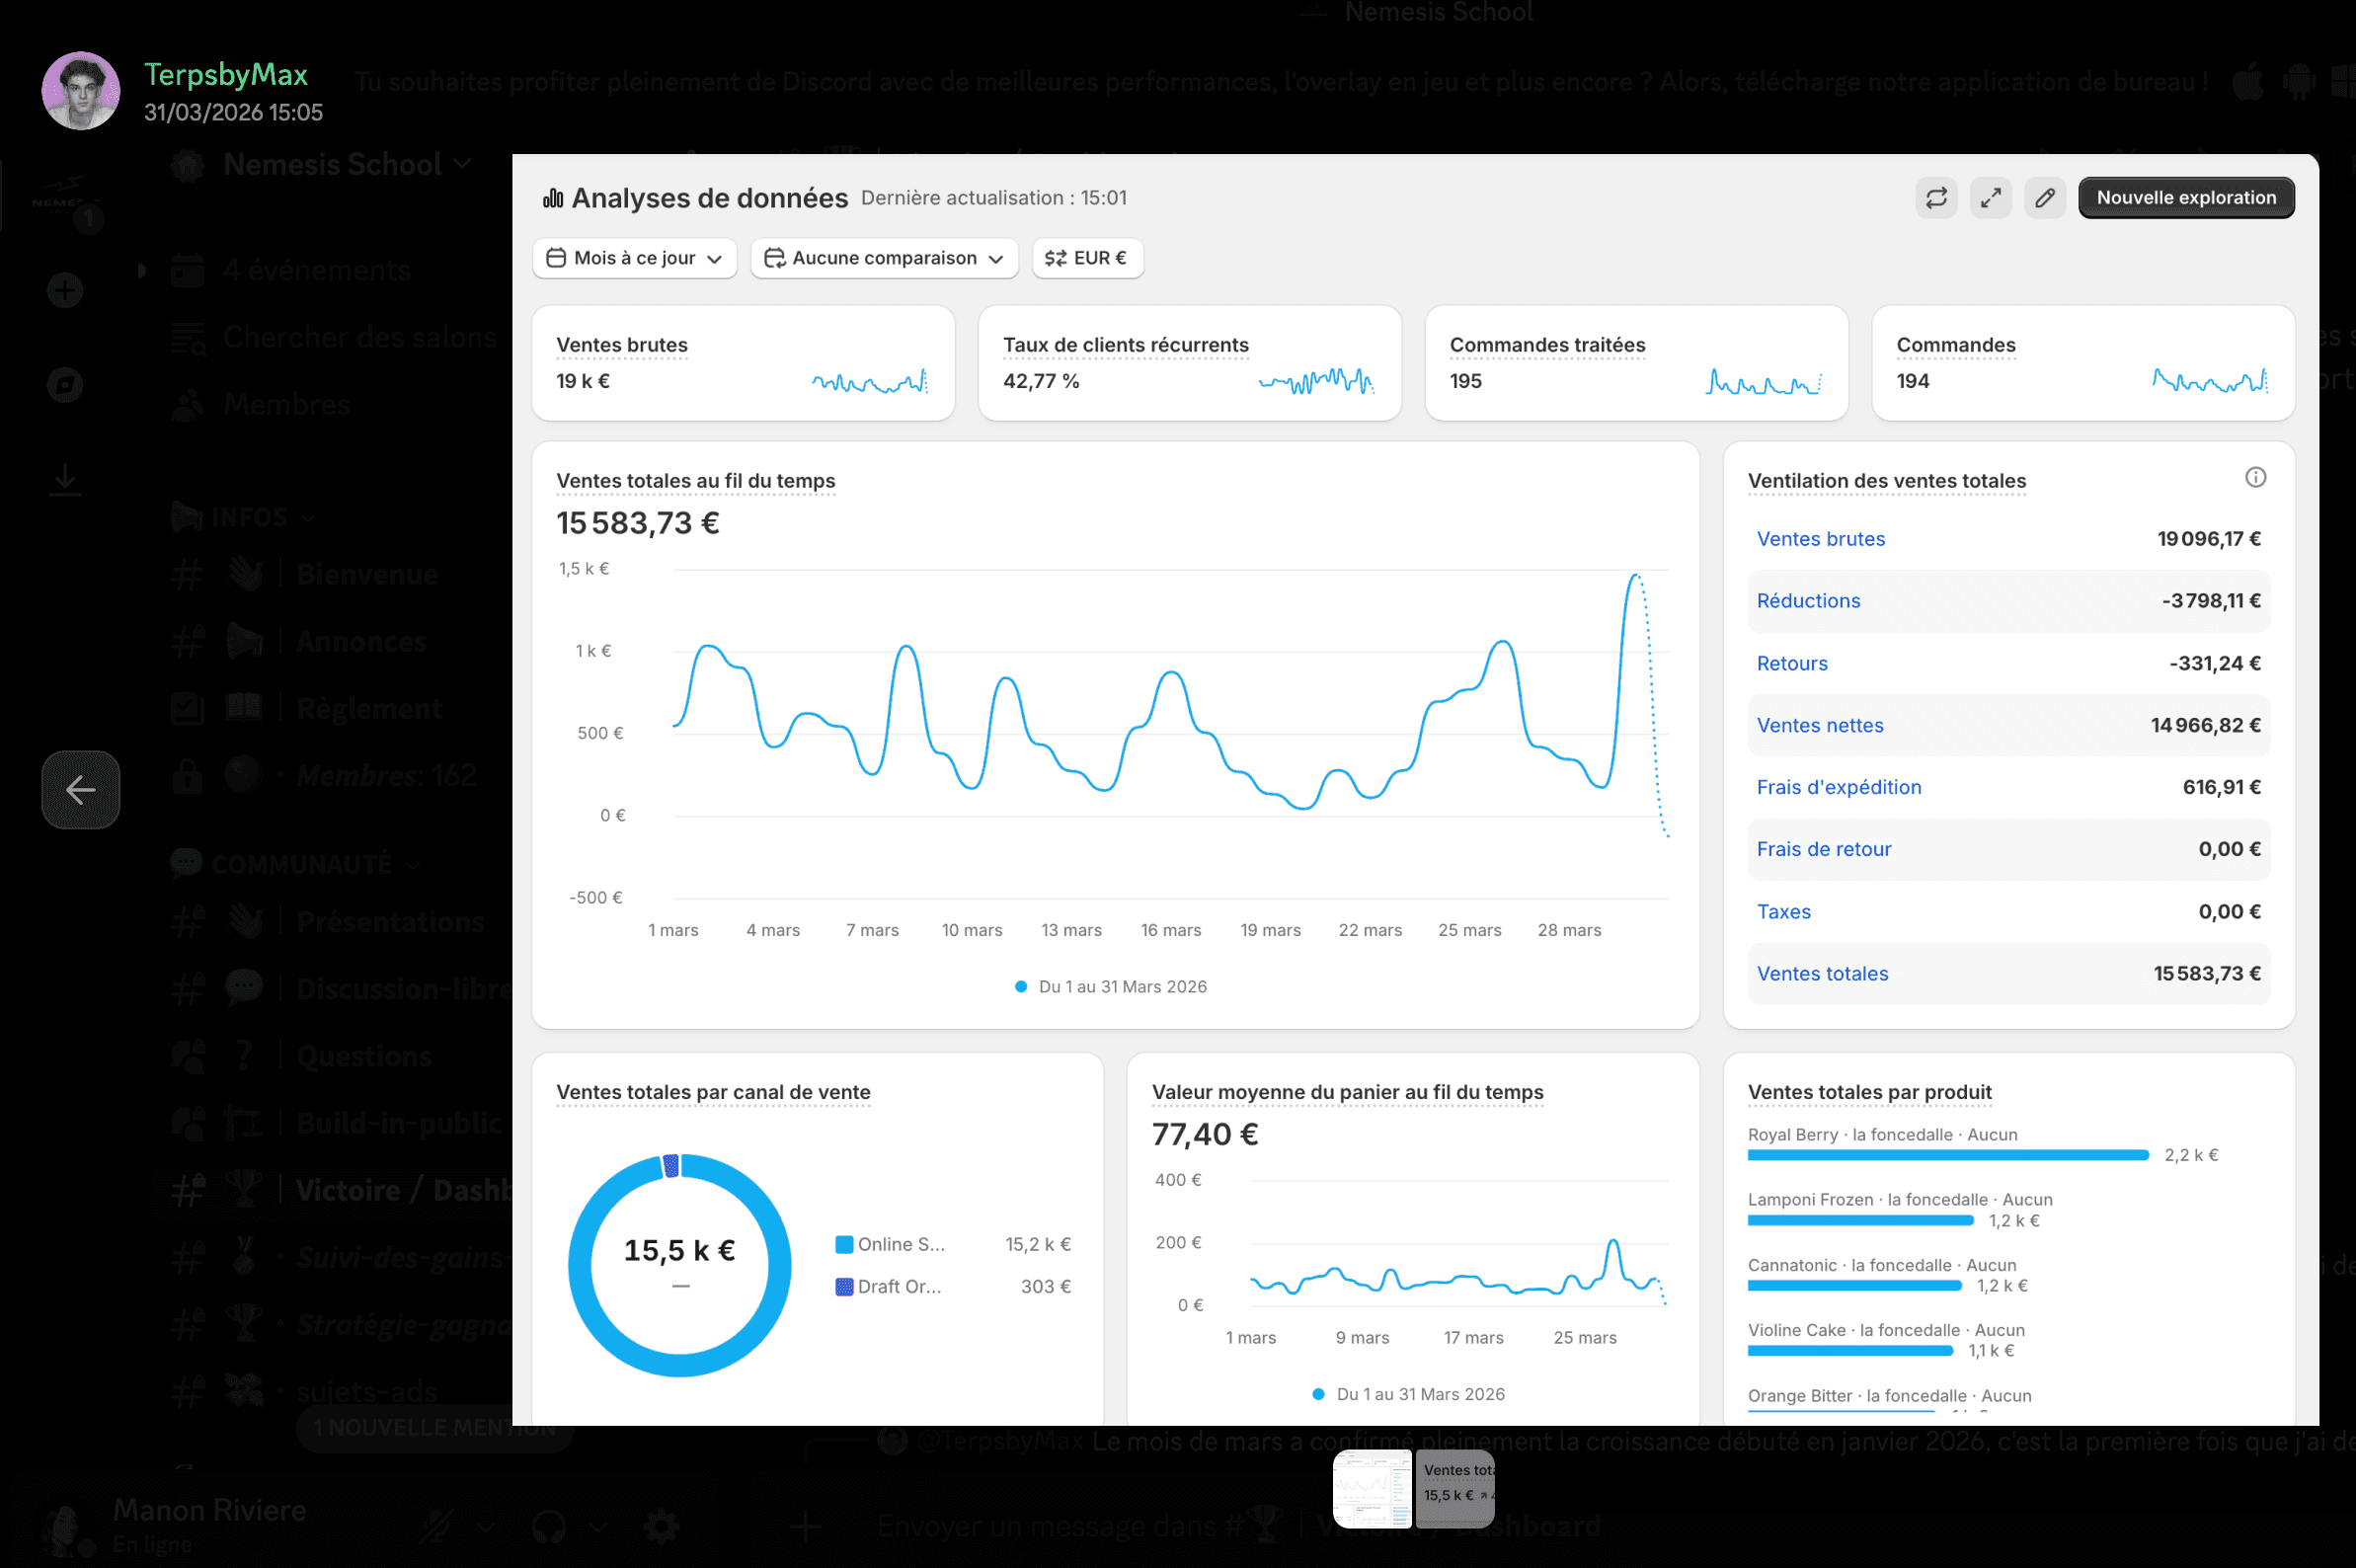Click the Discord user settings gear icon
The width and height of the screenshot is (2356, 1568).
[x=661, y=1527]
